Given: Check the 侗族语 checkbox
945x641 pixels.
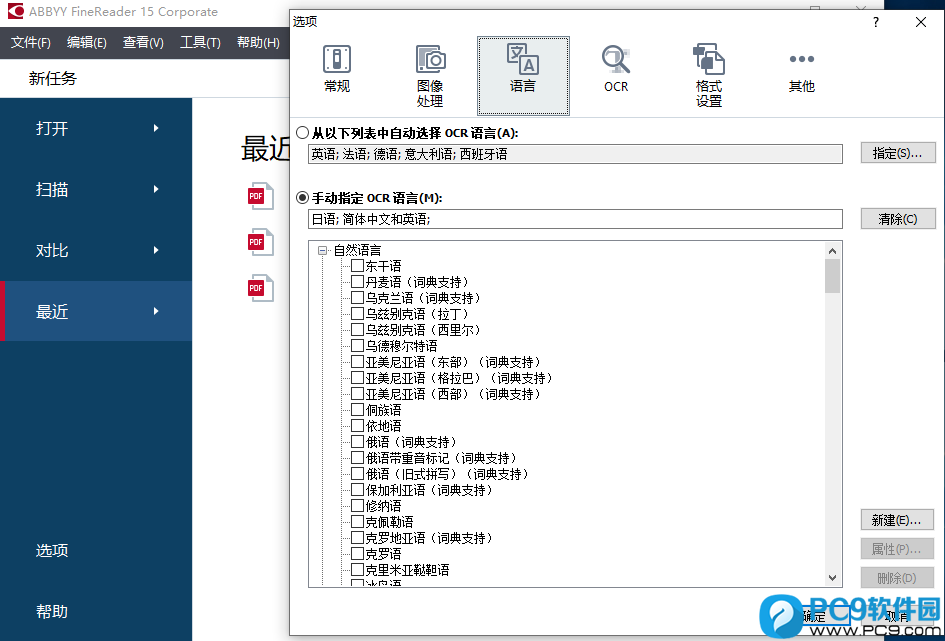Looking at the screenshot, I should pyautogui.click(x=357, y=410).
